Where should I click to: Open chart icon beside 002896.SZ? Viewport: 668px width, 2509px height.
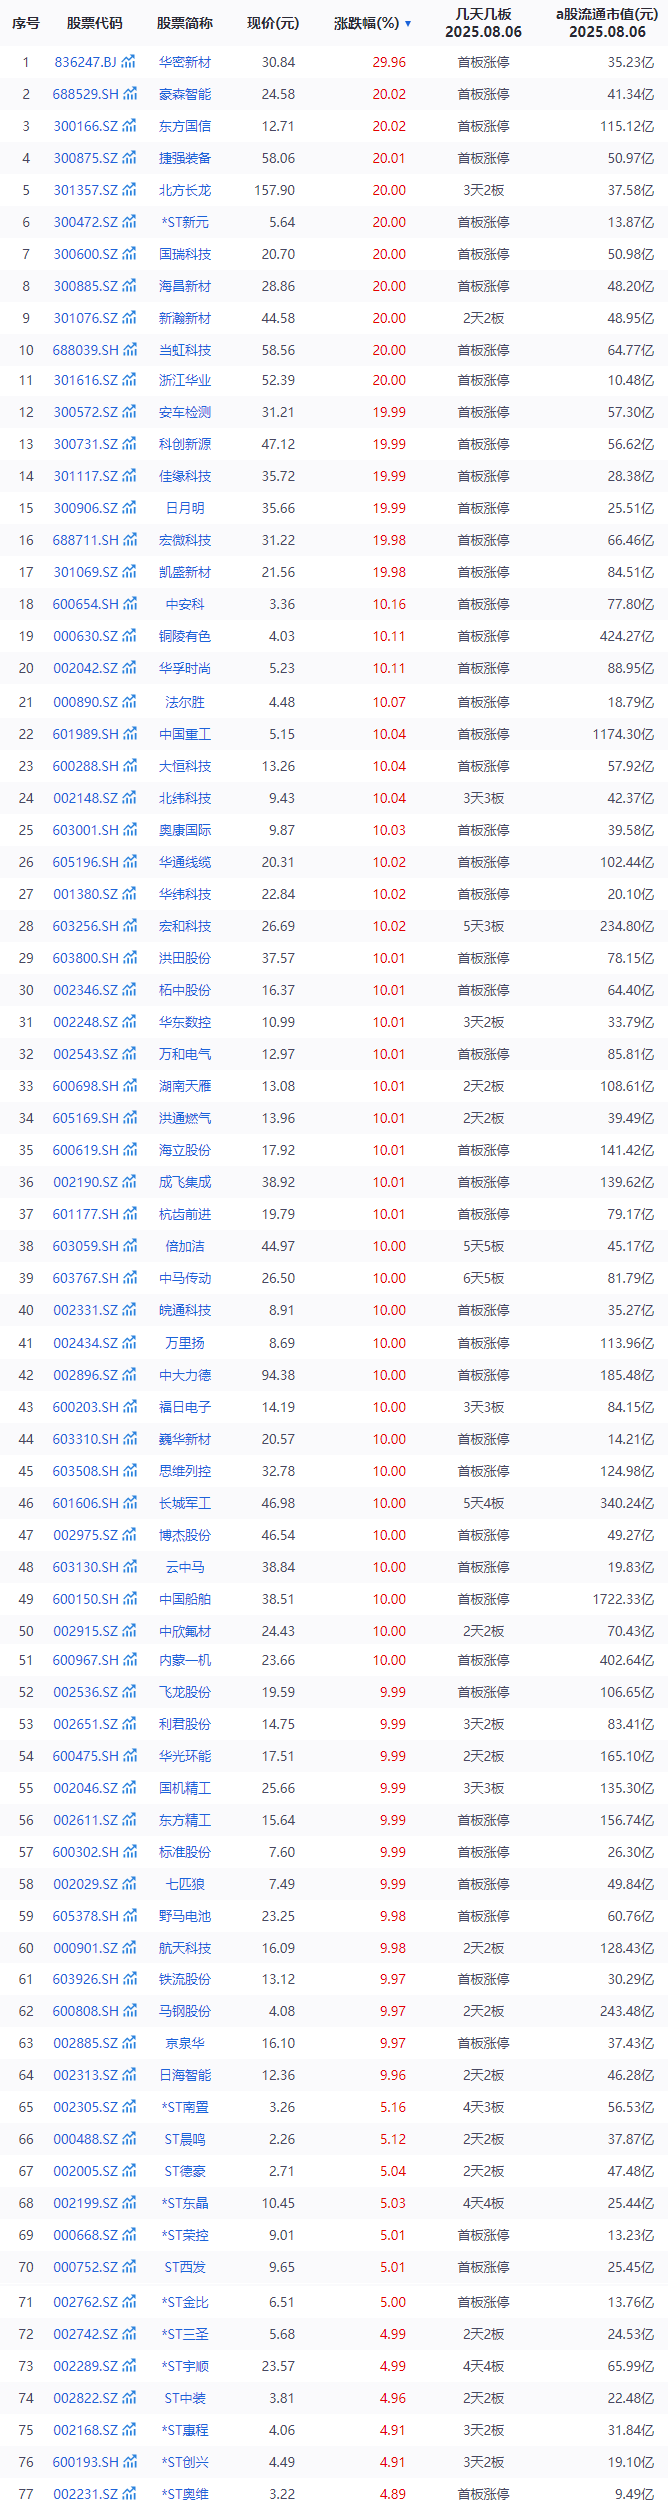pos(129,1375)
